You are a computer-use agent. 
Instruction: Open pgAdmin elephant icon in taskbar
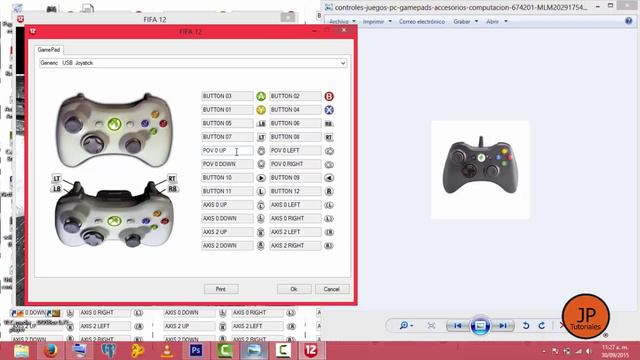109,351
